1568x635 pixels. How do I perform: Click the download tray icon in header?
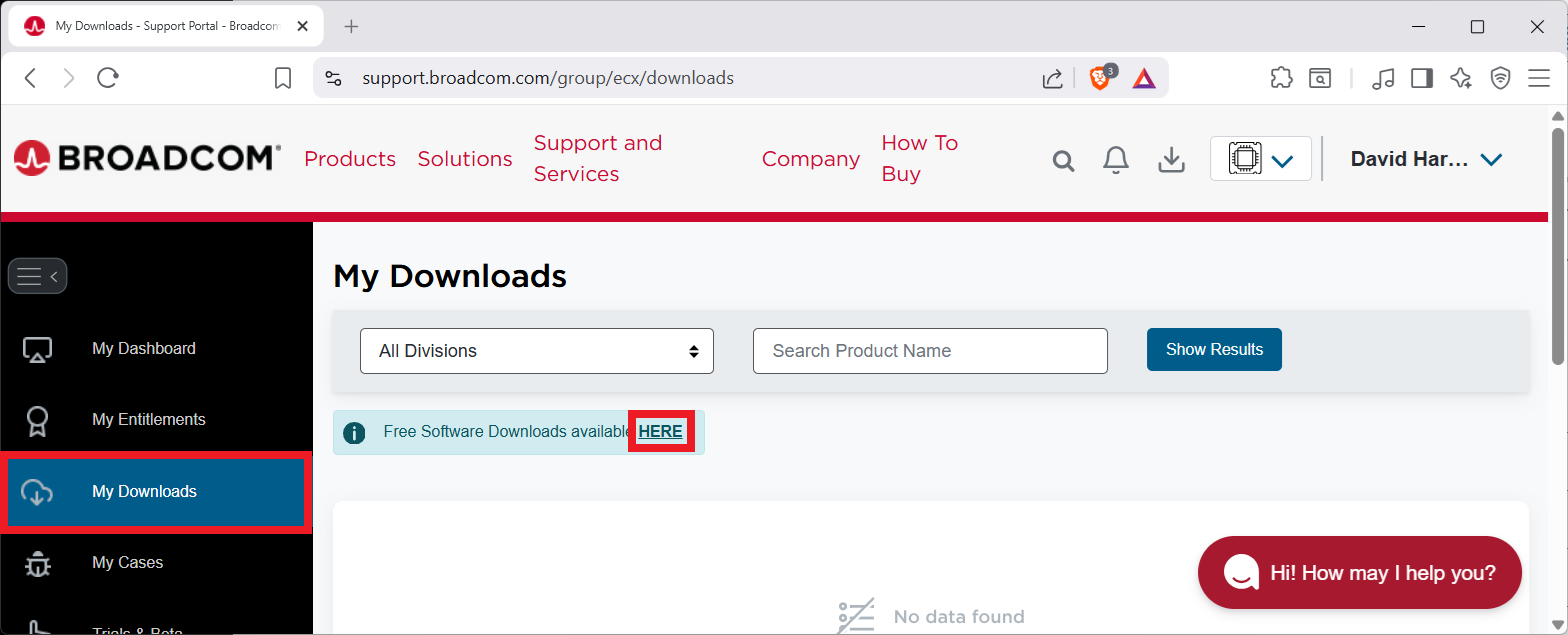tap(1171, 160)
